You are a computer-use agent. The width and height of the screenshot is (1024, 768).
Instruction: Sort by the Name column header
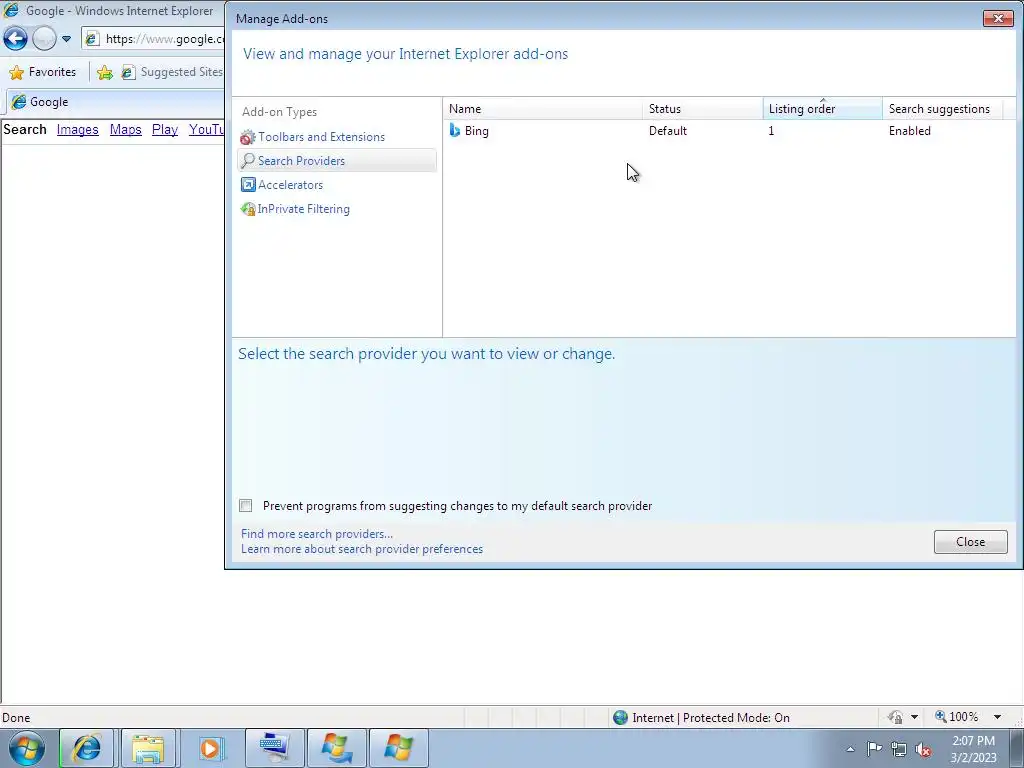pyautogui.click(x=543, y=108)
